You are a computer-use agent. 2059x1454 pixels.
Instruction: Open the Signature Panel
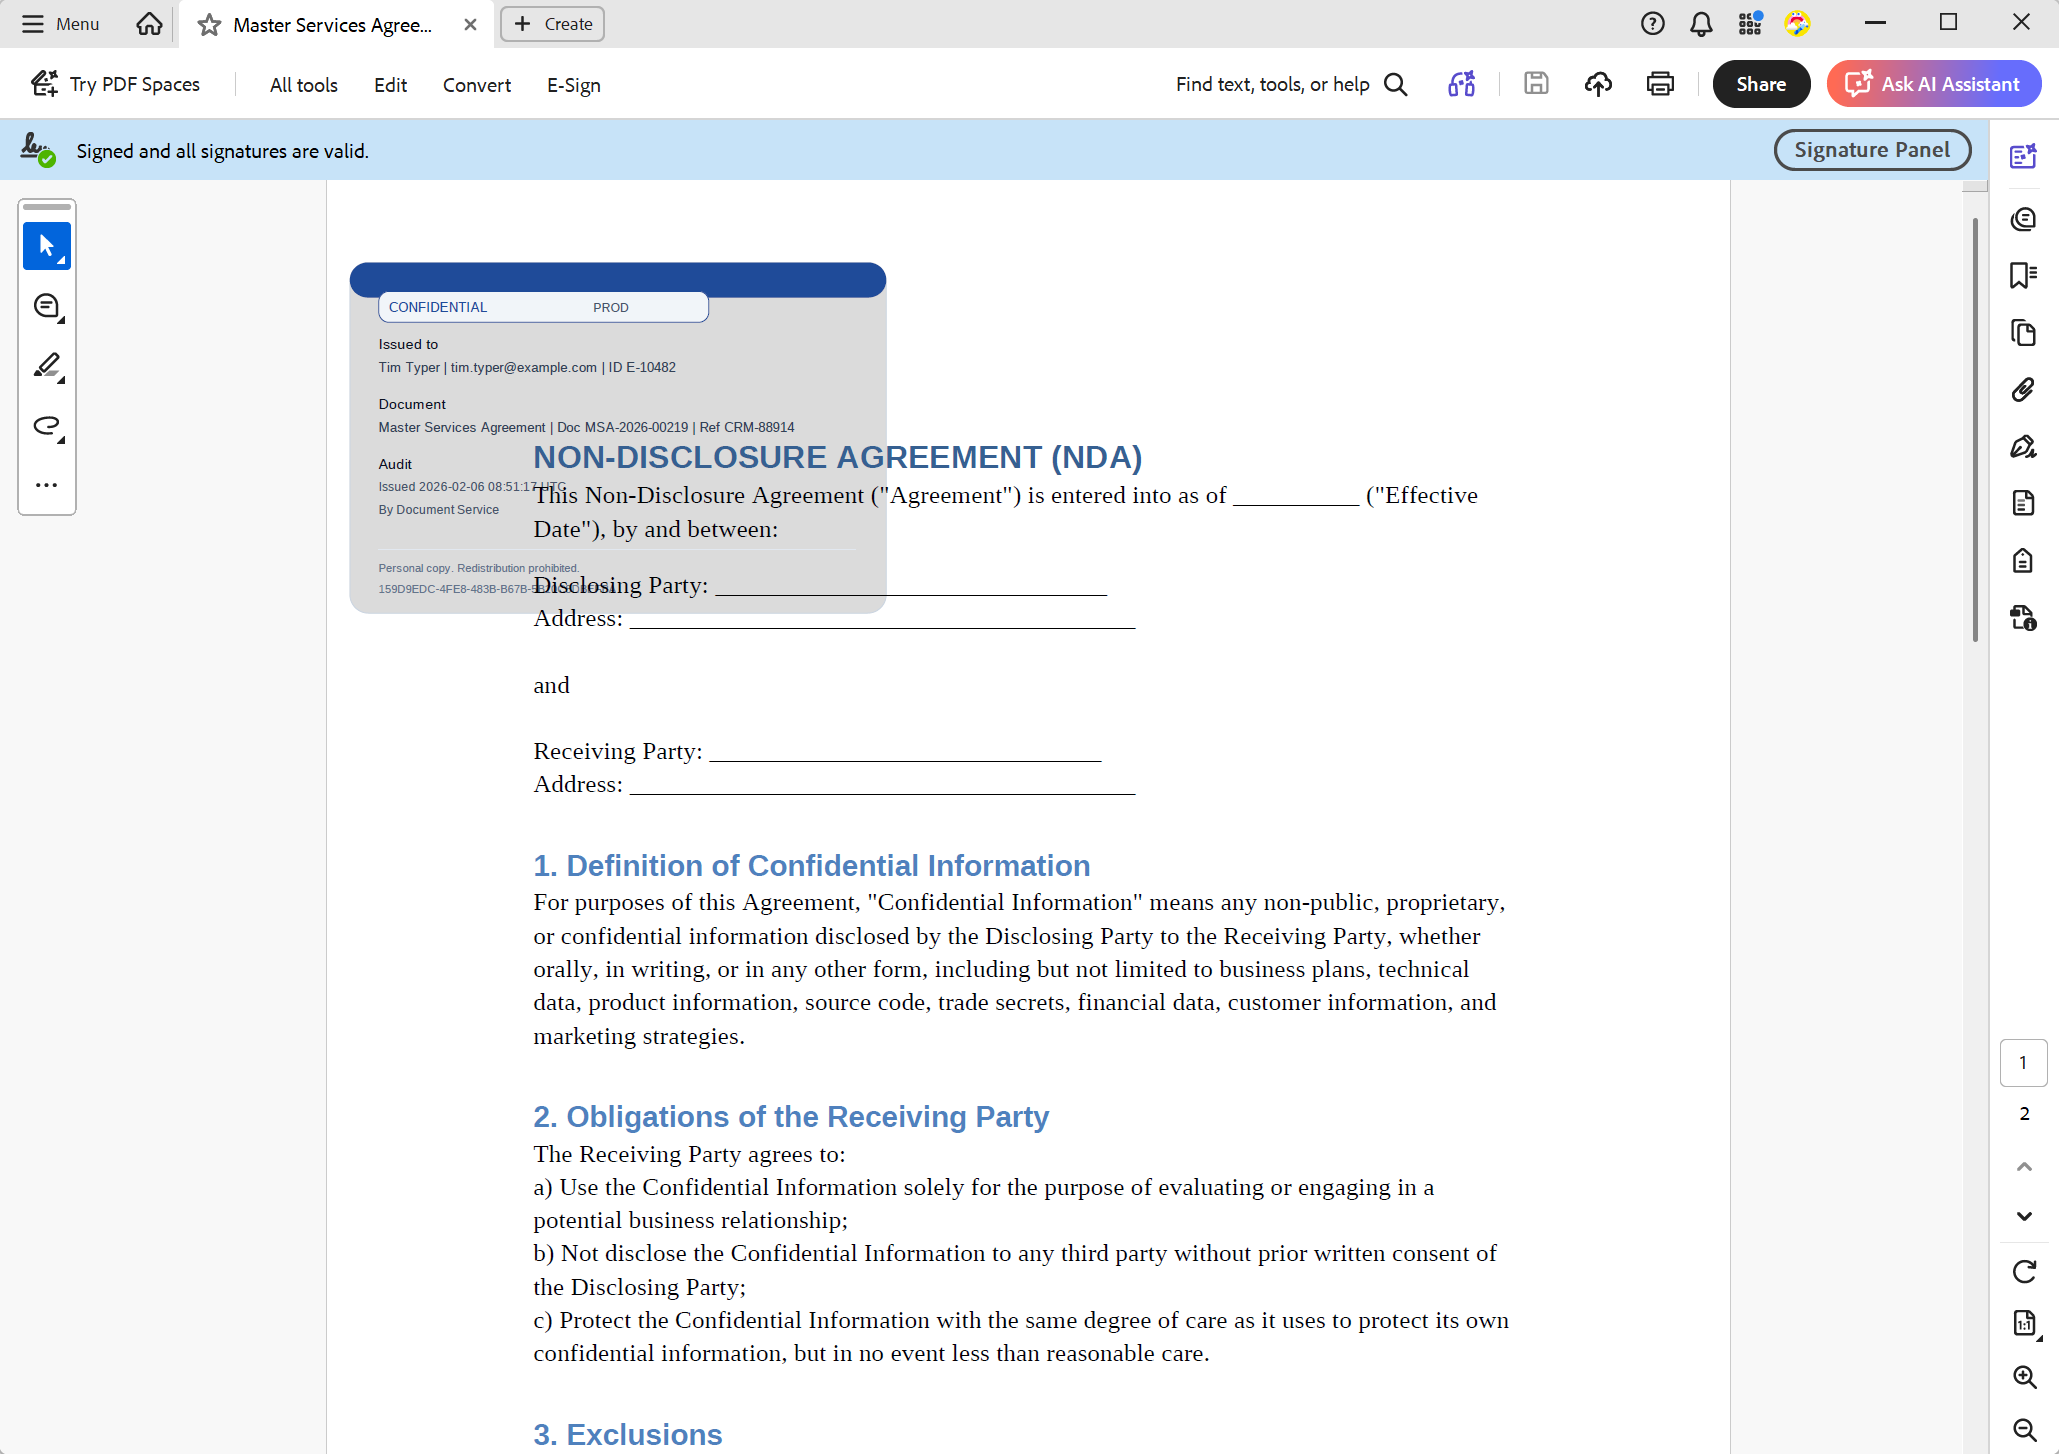1871,150
